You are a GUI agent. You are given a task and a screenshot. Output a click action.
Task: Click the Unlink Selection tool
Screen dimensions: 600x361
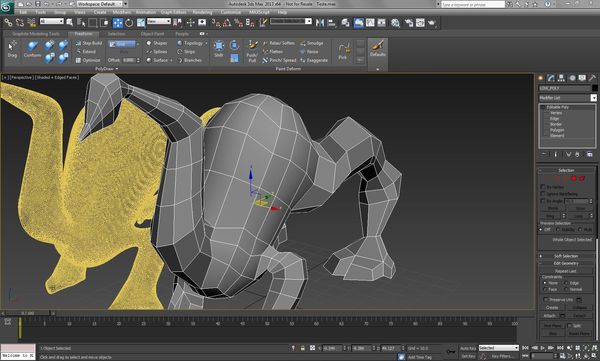click(x=20, y=23)
